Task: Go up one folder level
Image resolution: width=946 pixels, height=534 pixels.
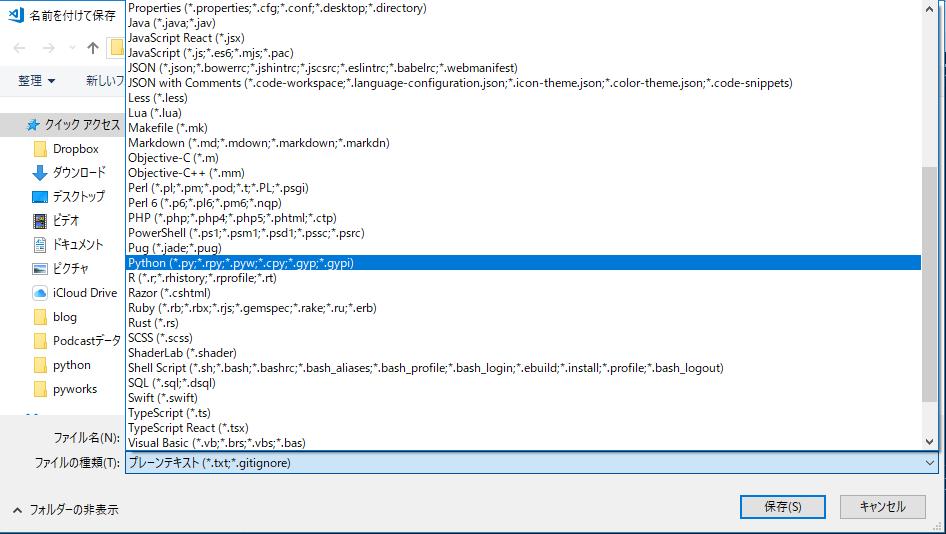Action: (x=92, y=48)
